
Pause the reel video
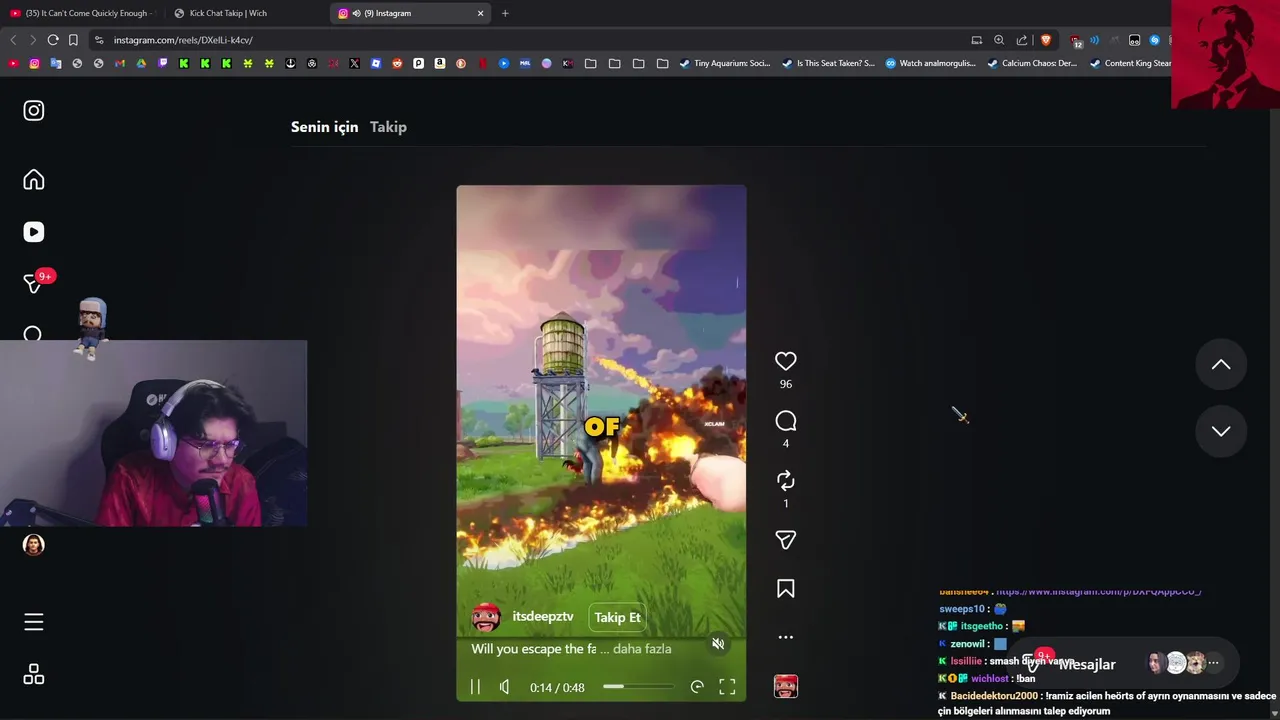[475, 687]
